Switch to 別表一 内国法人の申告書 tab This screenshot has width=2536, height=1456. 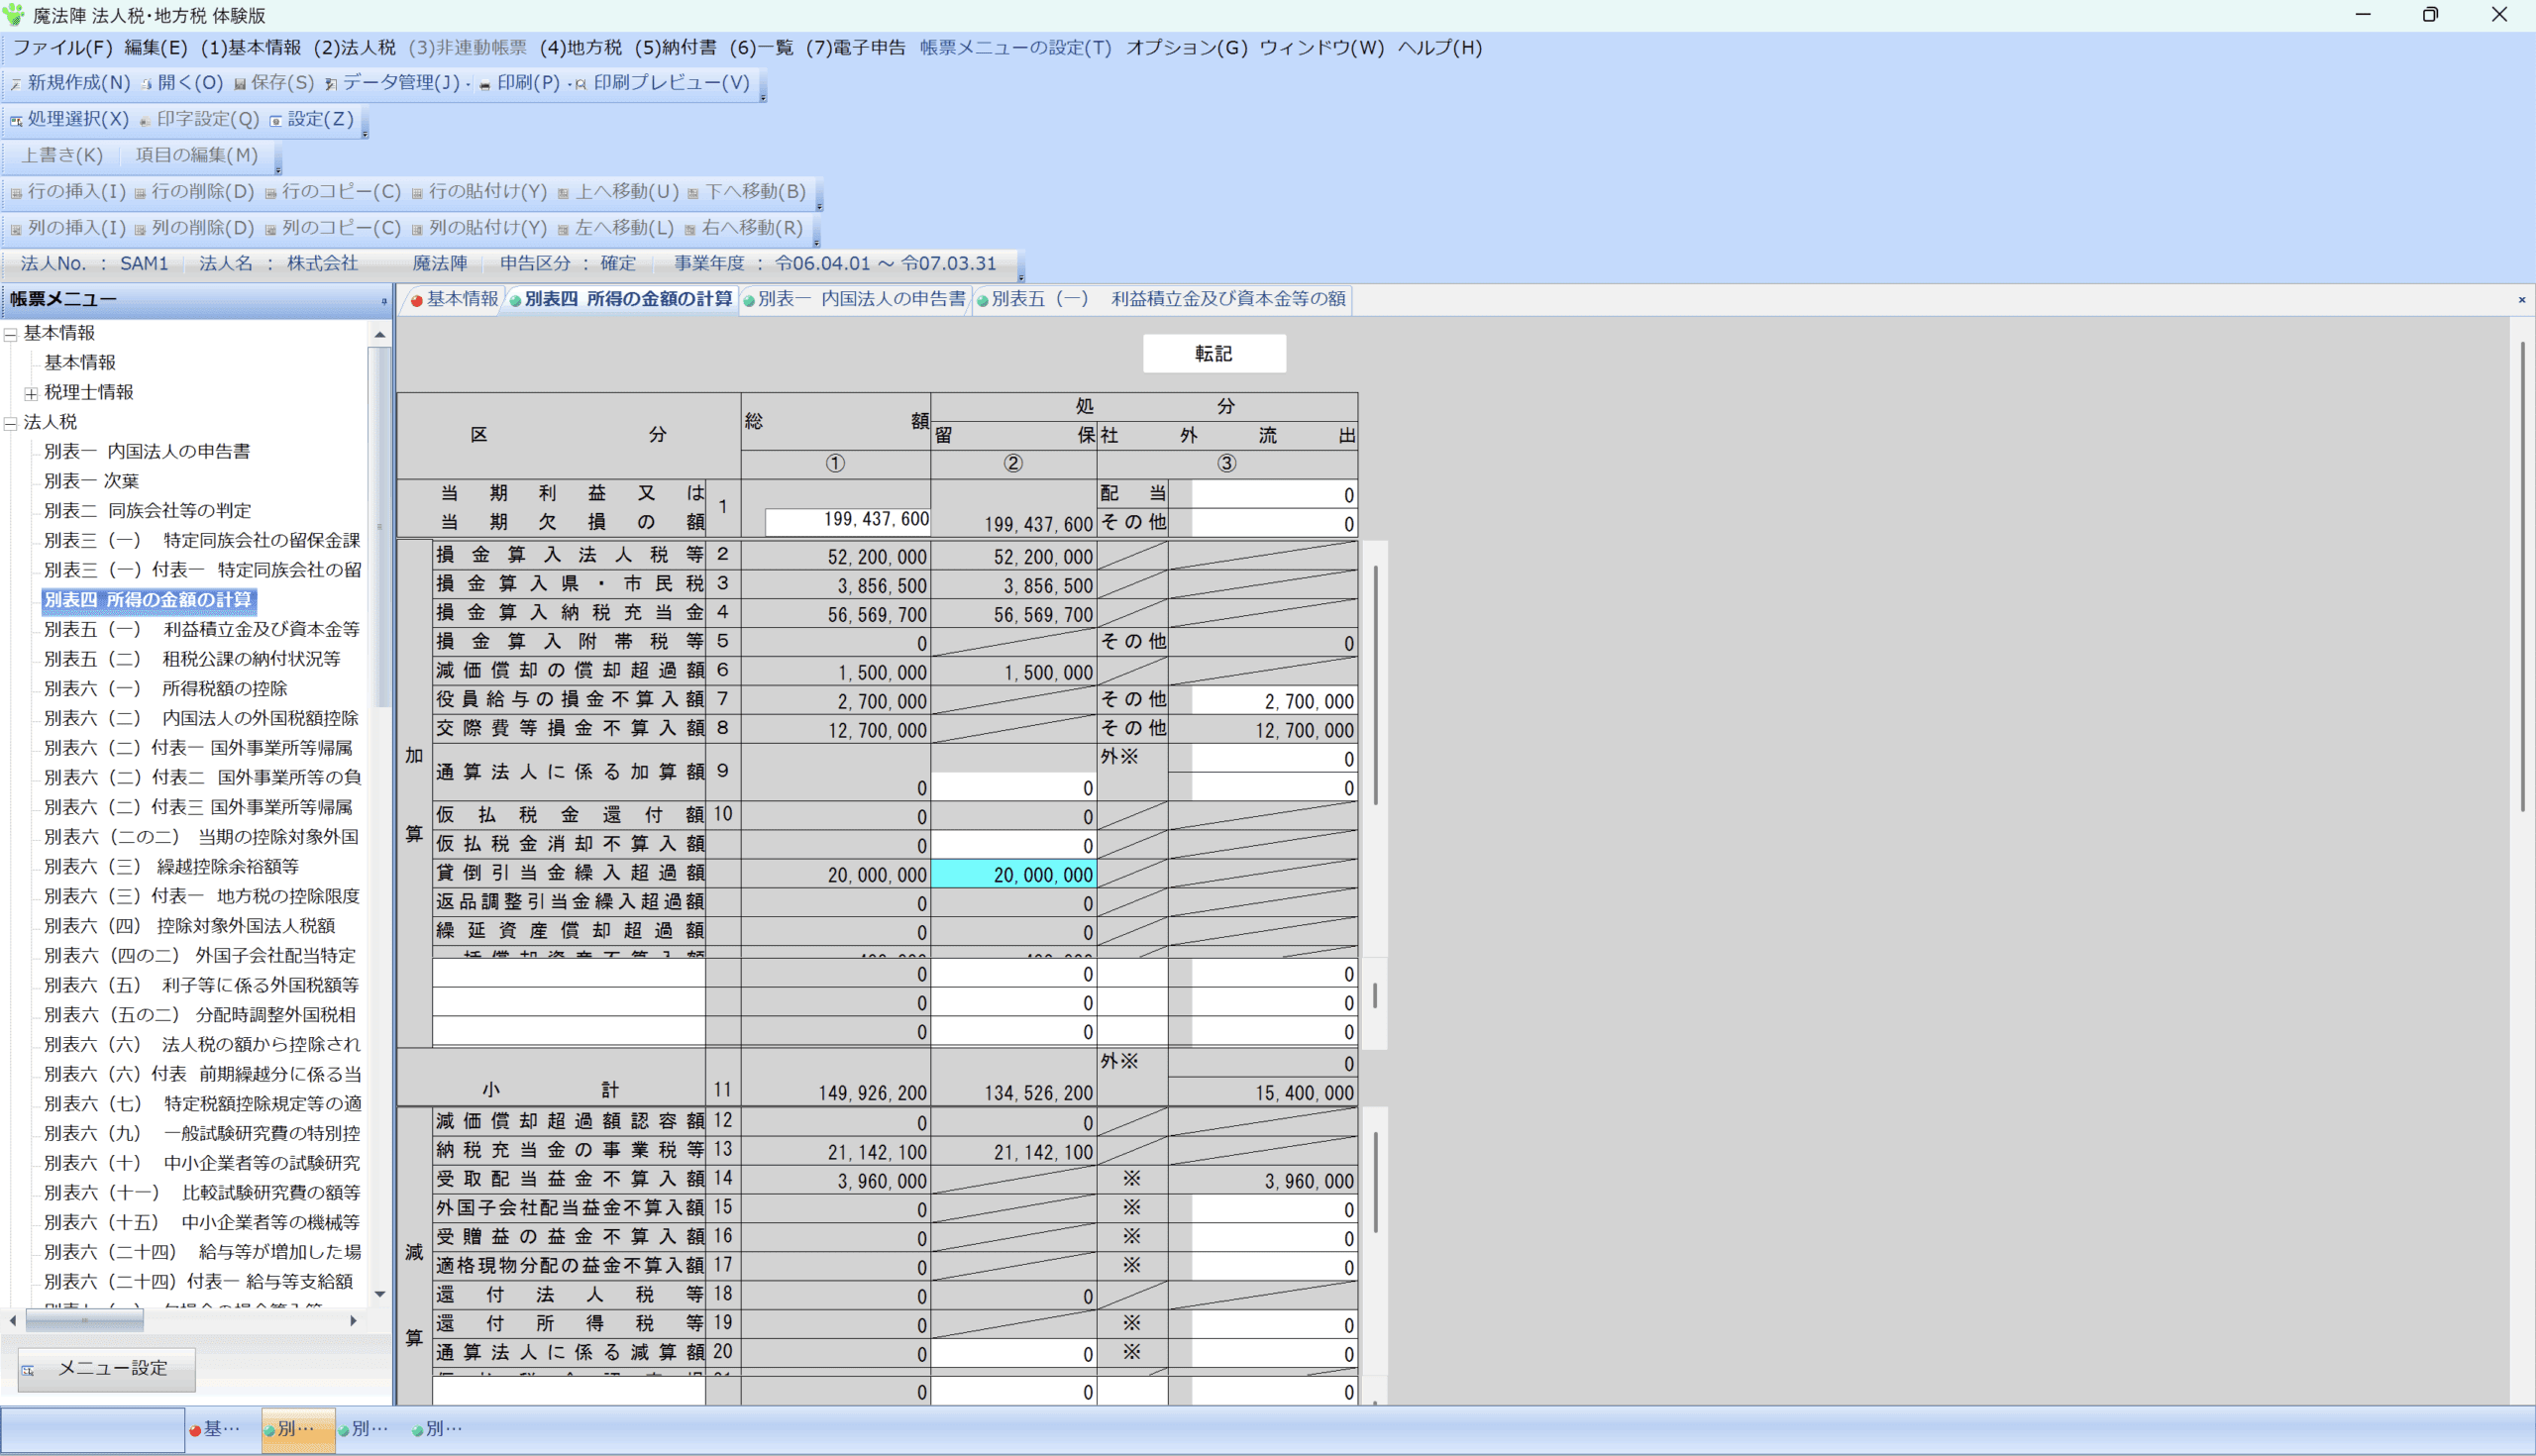pyautogui.click(x=855, y=299)
